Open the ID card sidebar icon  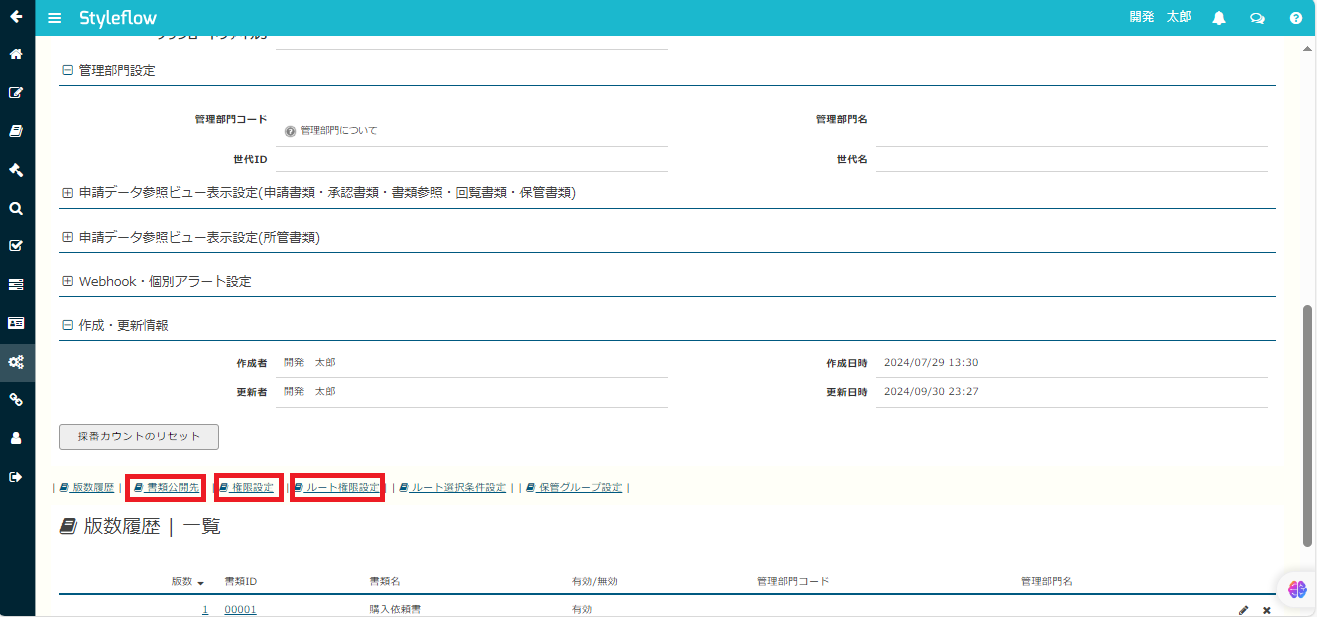click(16, 323)
